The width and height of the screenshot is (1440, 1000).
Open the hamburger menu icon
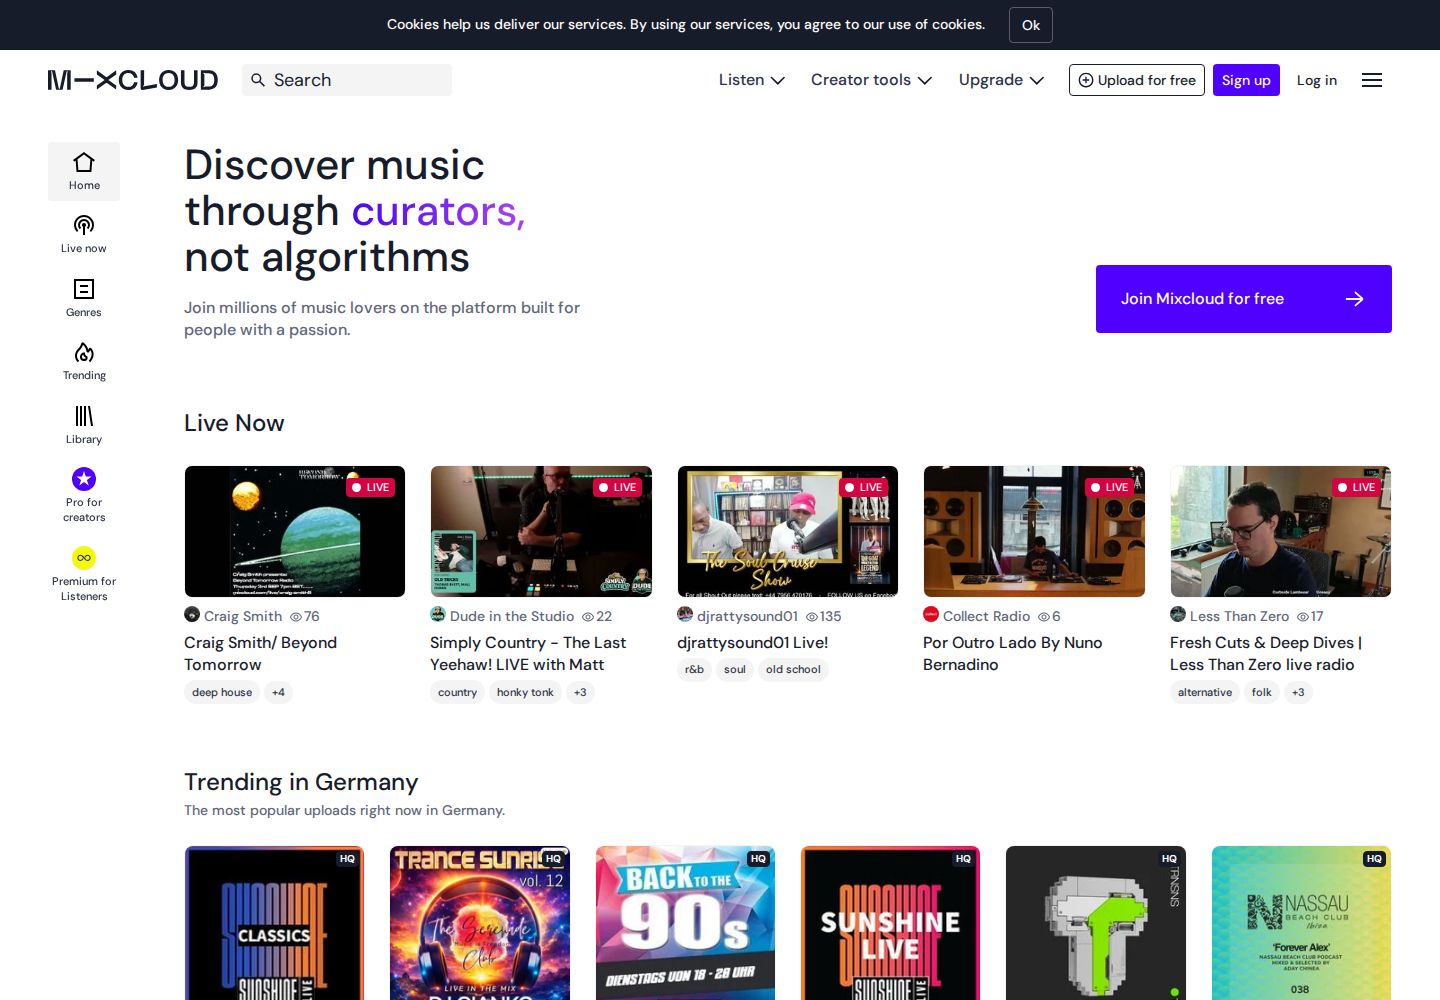(1372, 80)
